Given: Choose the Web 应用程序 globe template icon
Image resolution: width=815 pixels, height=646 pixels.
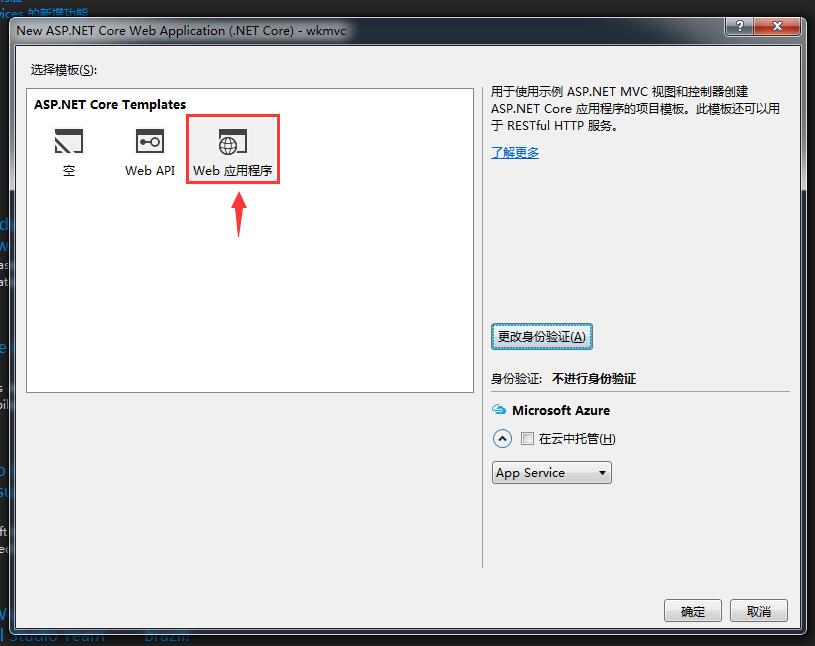Looking at the screenshot, I should [x=232, y=141].
